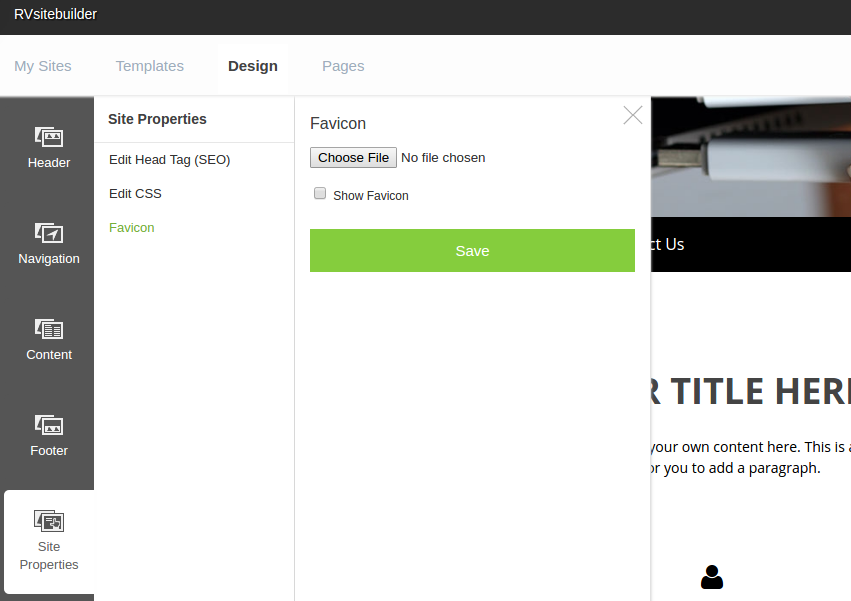Viewport: 851px width, 601px height.
Task: Click the person icon in page preview
Action: click(x=711, y=577)
